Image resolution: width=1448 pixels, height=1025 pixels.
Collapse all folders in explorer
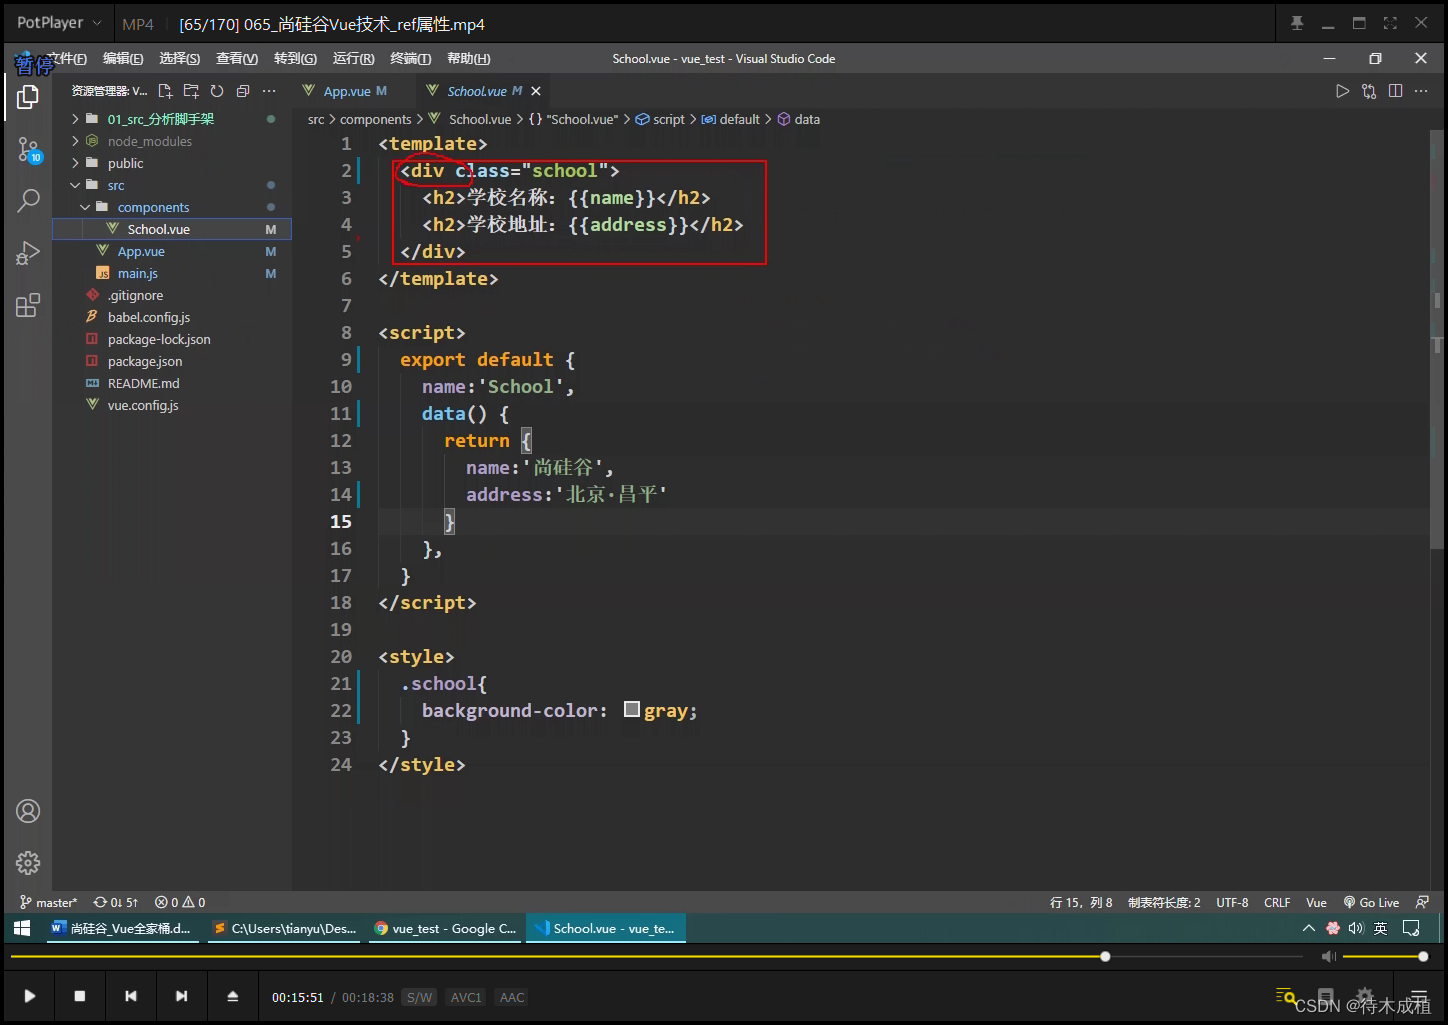243,91
